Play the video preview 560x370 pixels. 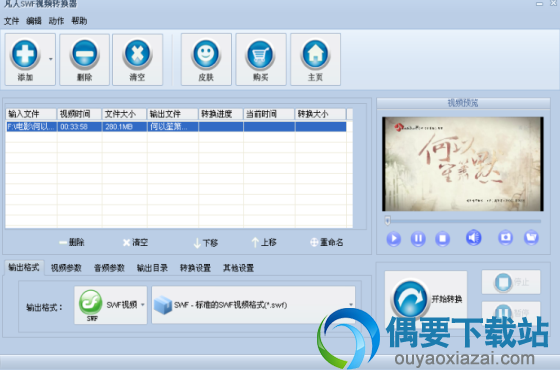pos(394,239)
